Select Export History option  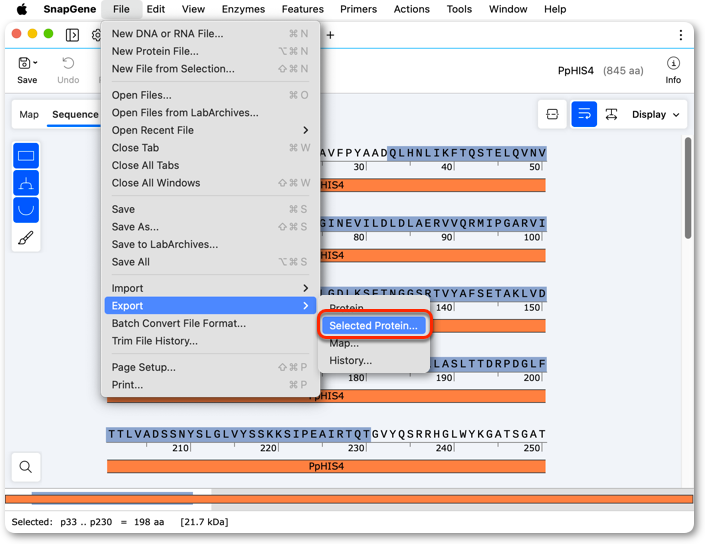click(x=374, y=361)
